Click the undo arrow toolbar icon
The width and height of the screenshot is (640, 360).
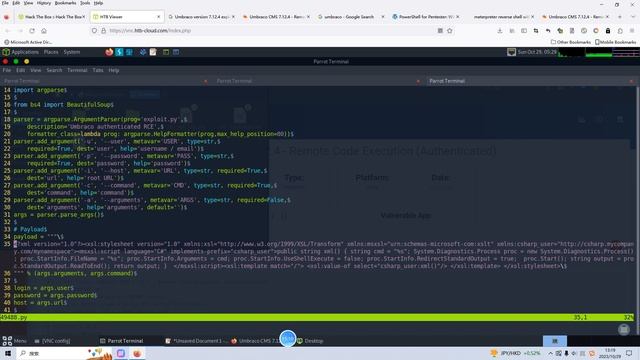(548, 31)
